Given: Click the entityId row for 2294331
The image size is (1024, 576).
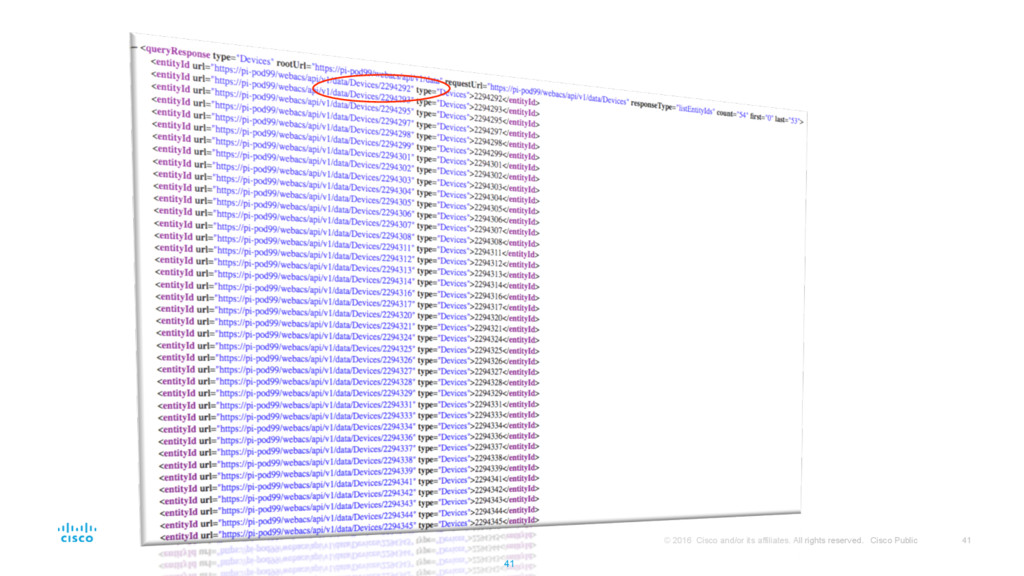Looking at the screenshot, I should [x=349, y=405].
